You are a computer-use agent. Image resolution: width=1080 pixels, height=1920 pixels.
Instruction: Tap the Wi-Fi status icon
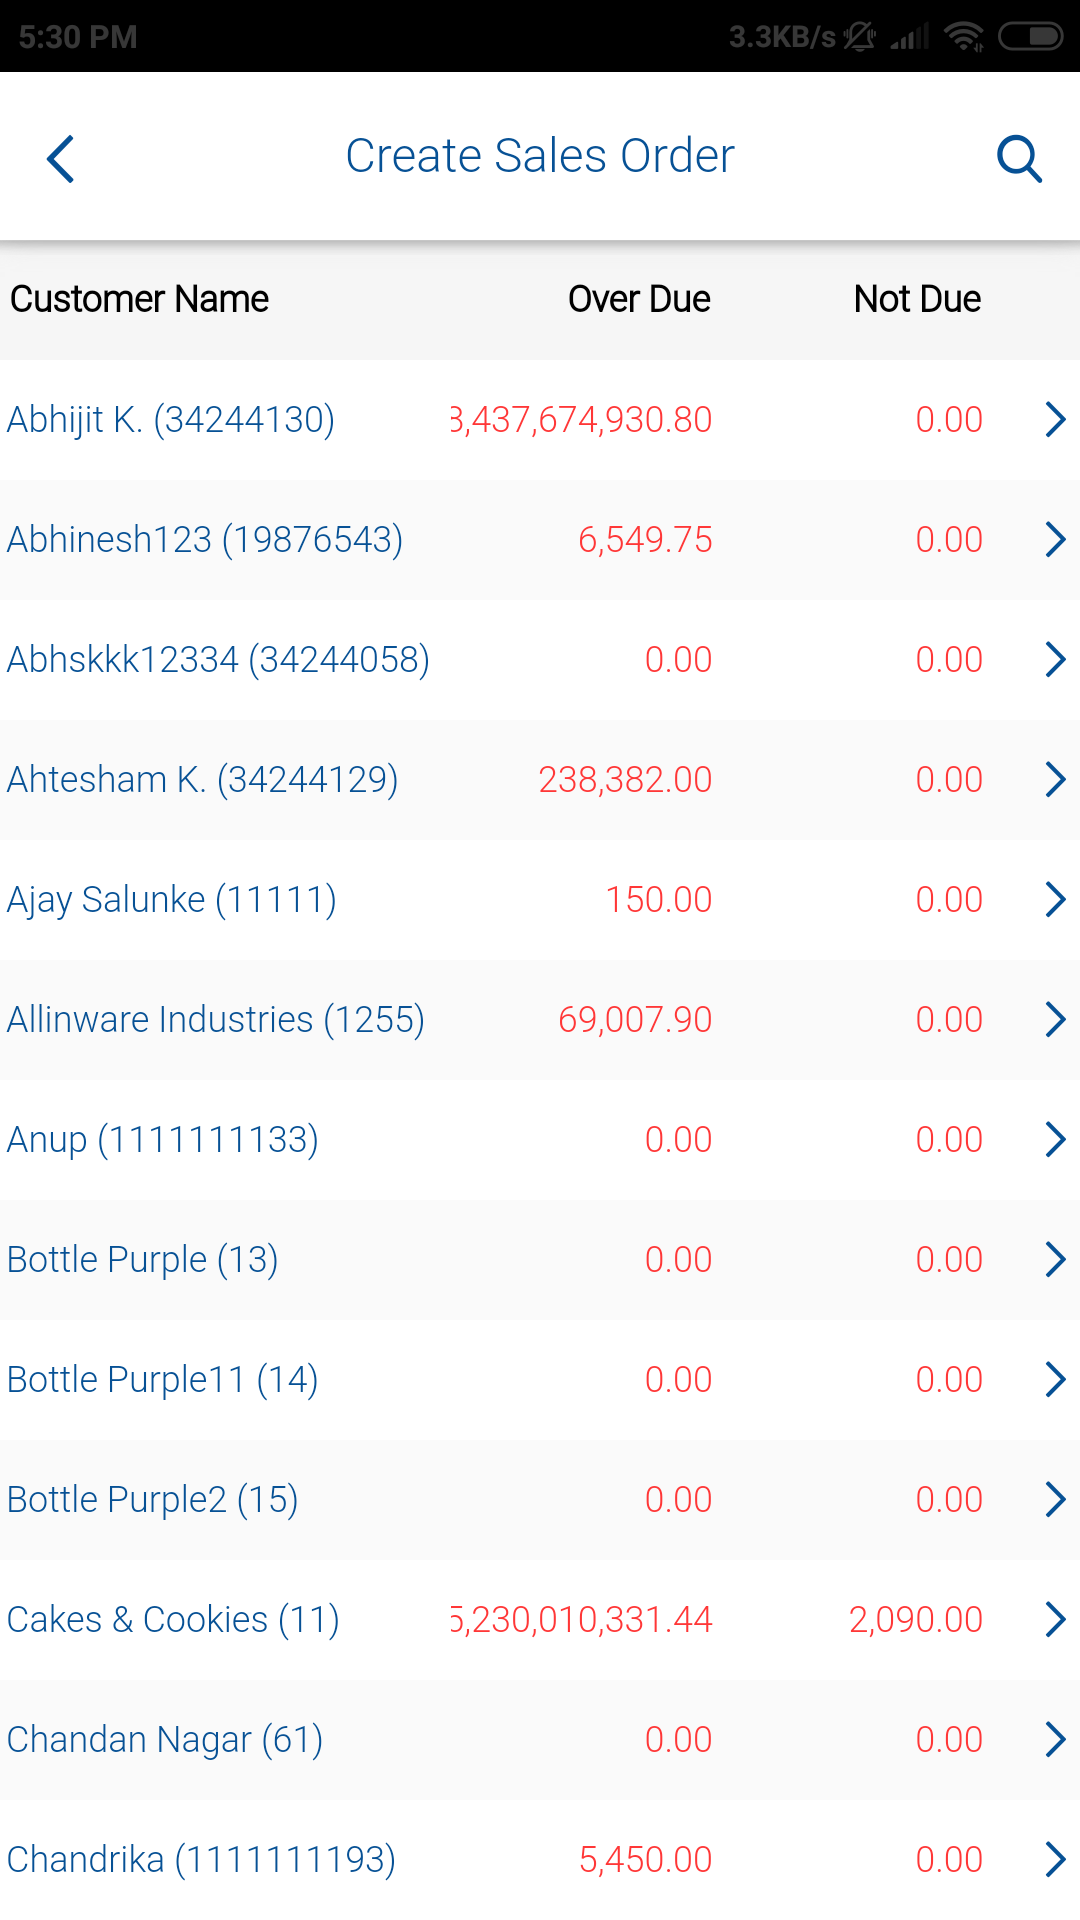click(x=963, y=37)
